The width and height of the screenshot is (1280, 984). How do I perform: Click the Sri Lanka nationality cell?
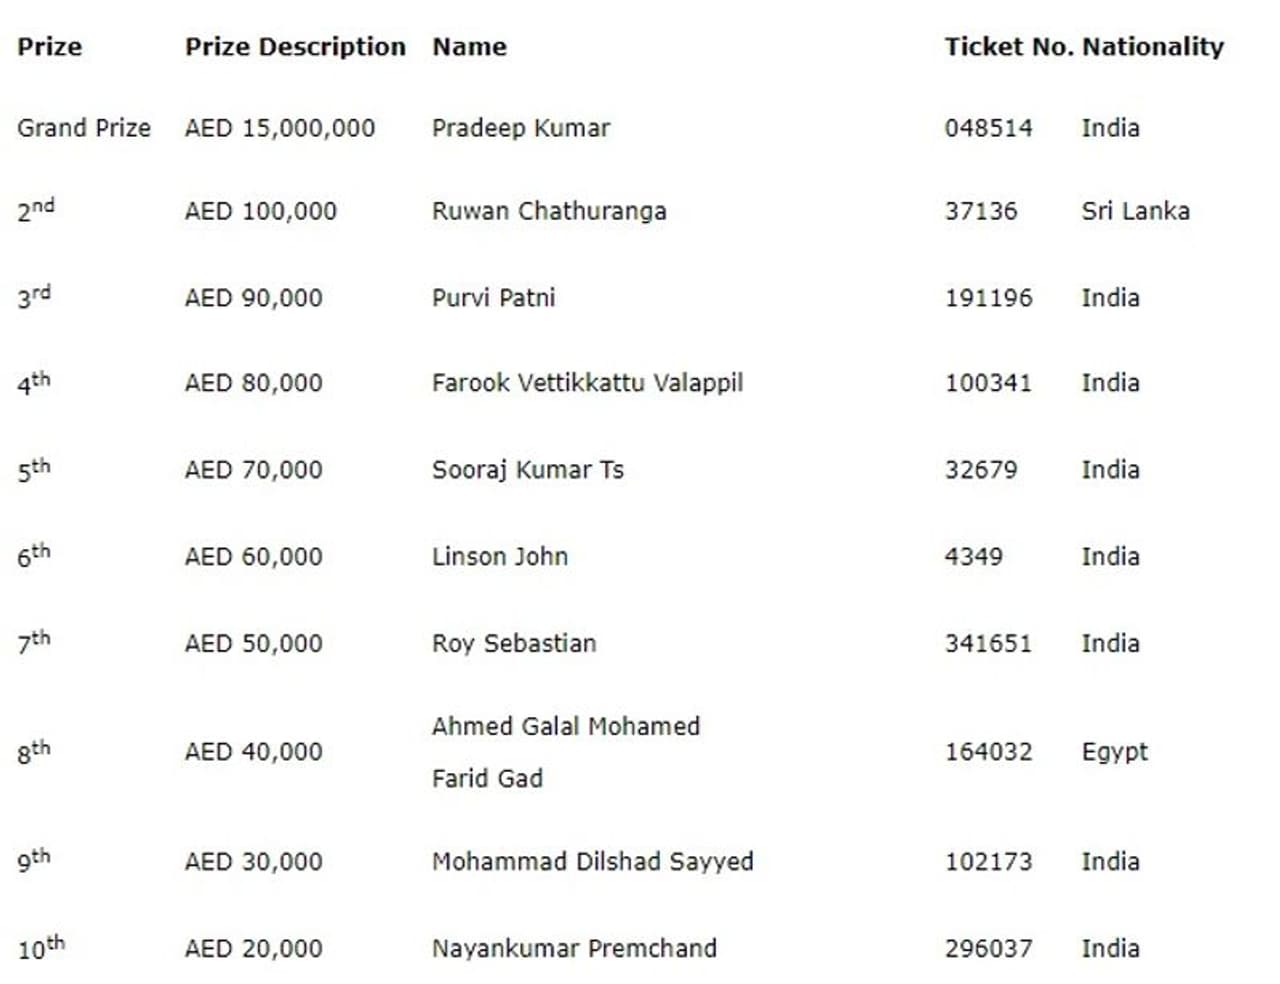click(x=1135, y=211)
